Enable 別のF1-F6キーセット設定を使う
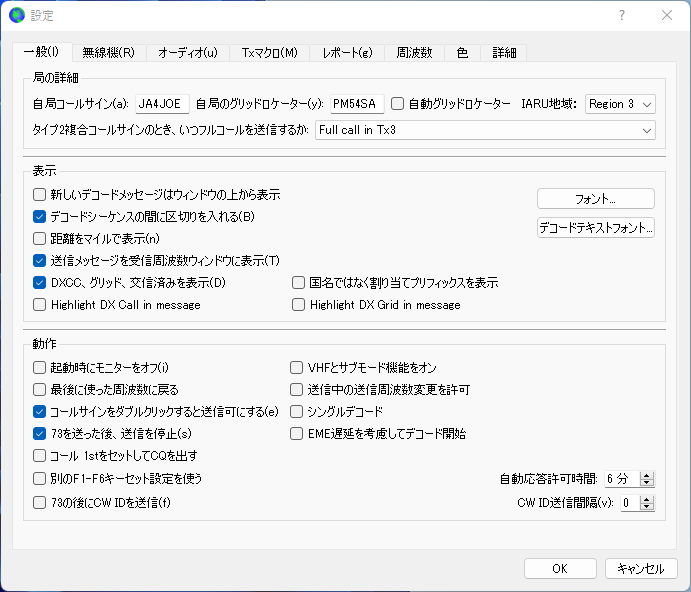Image resolution: width=691 pixels, height=592 pixels. click(40, 478)
